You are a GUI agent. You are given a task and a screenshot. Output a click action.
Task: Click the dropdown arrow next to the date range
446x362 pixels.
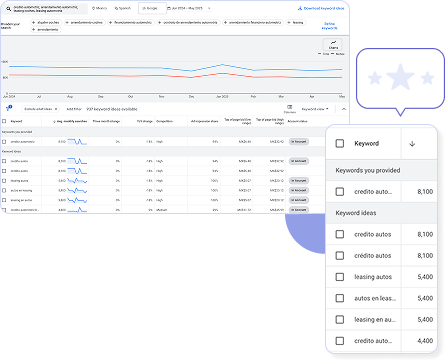209,8
